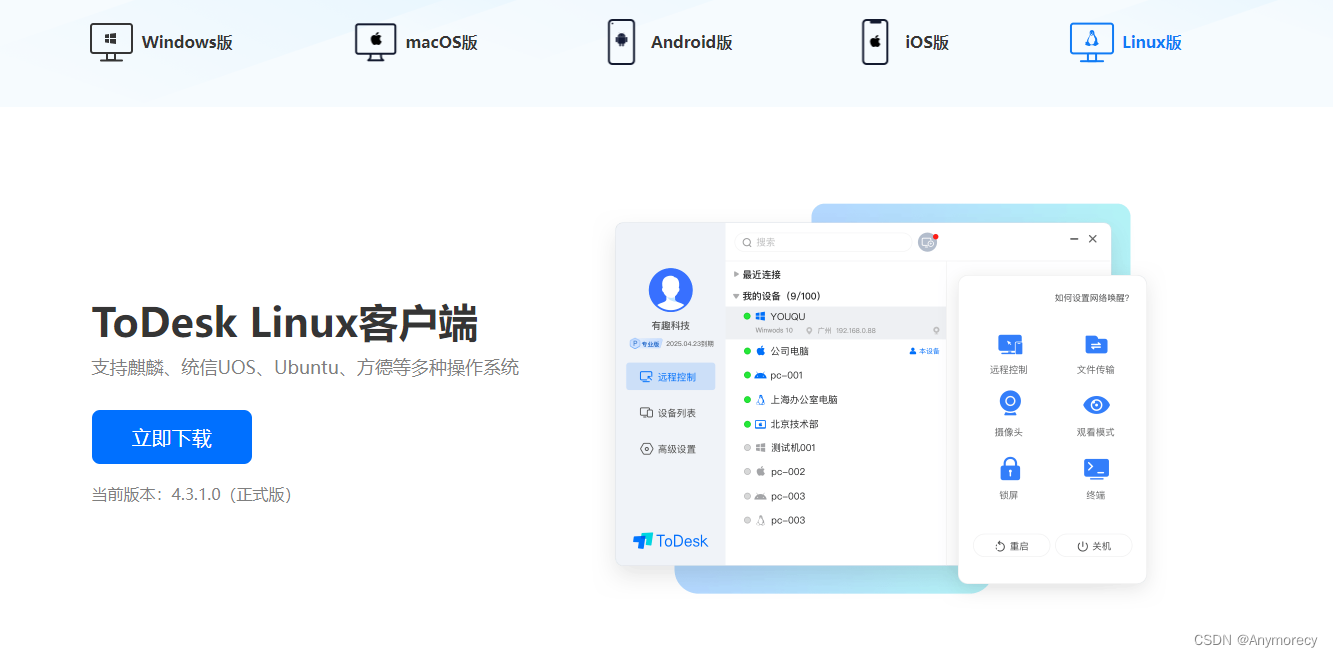Click the Android phone icon in the top tabs
Viewport: 1333px width, 657px height.
coord(621,42)
